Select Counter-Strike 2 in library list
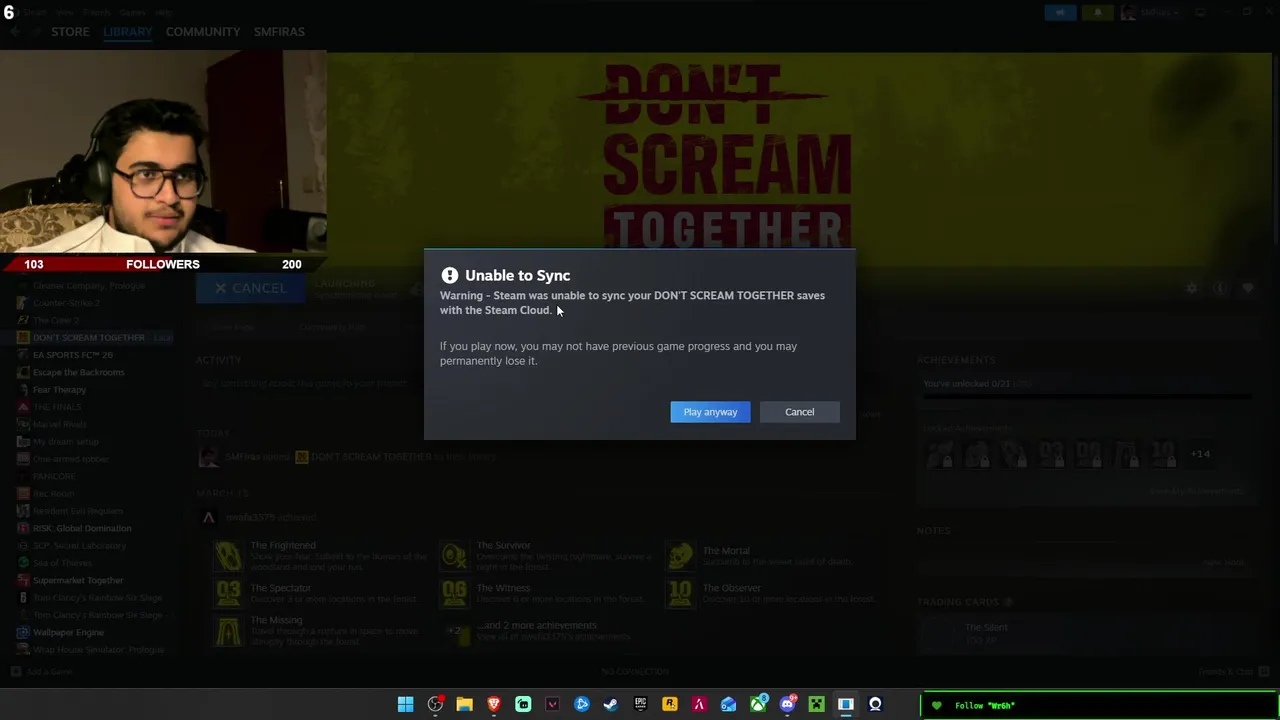This screenshot has height=720, width=1280. 66,303
